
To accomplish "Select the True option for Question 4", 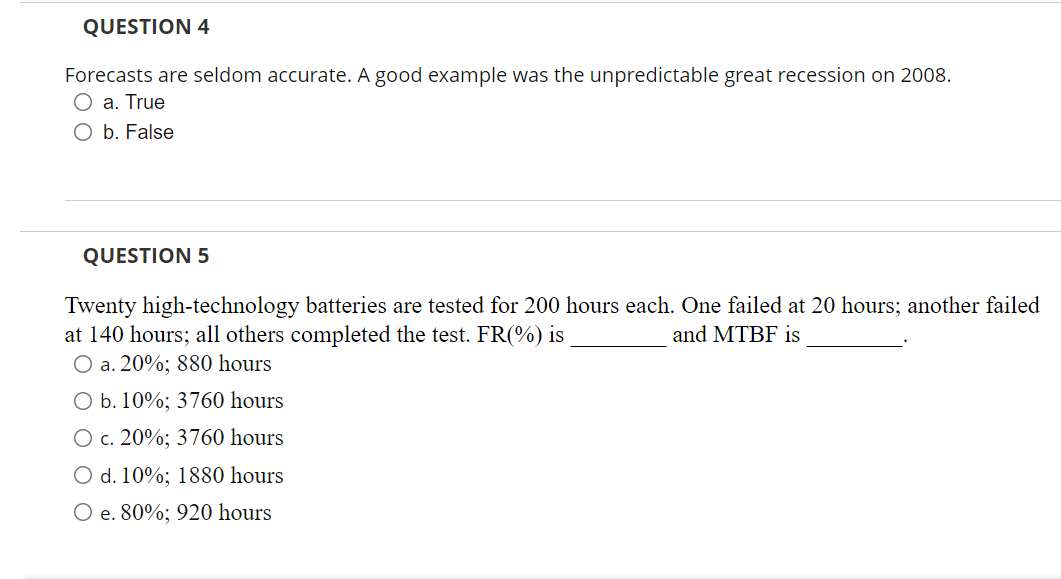I will click(x=83, y=101).
